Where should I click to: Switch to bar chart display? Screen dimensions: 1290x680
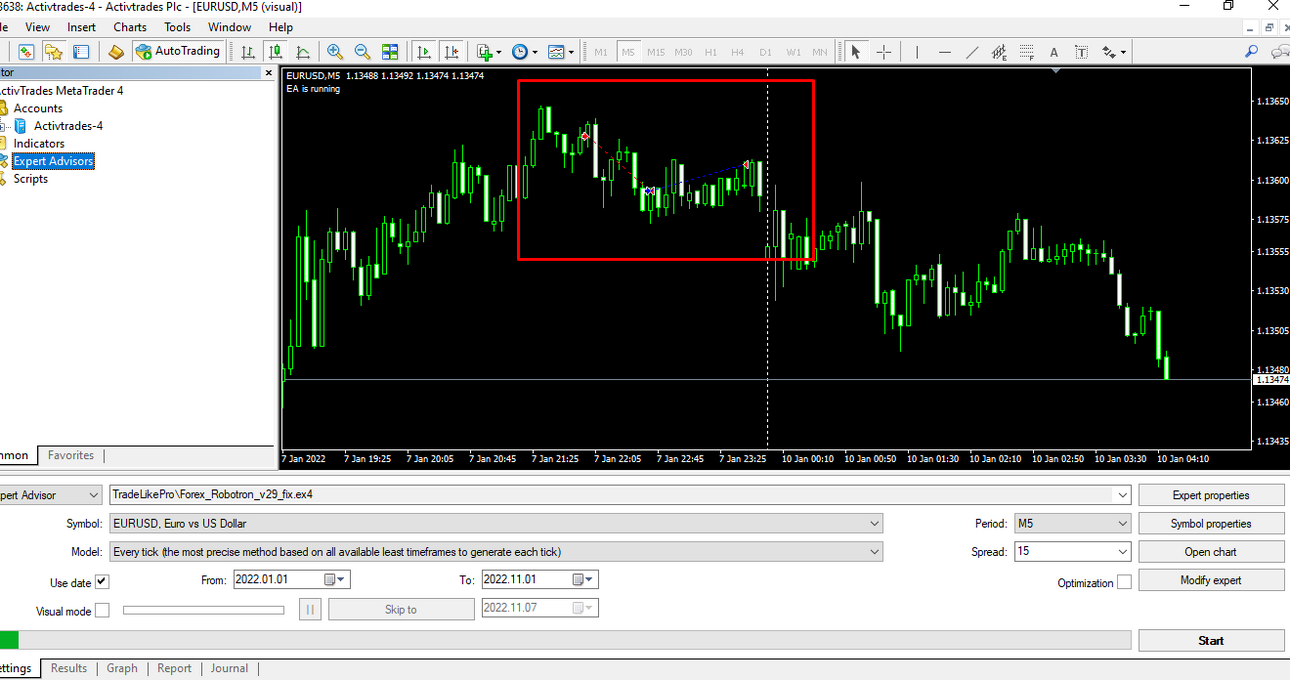pyautogui.click(x=248, y=52)
